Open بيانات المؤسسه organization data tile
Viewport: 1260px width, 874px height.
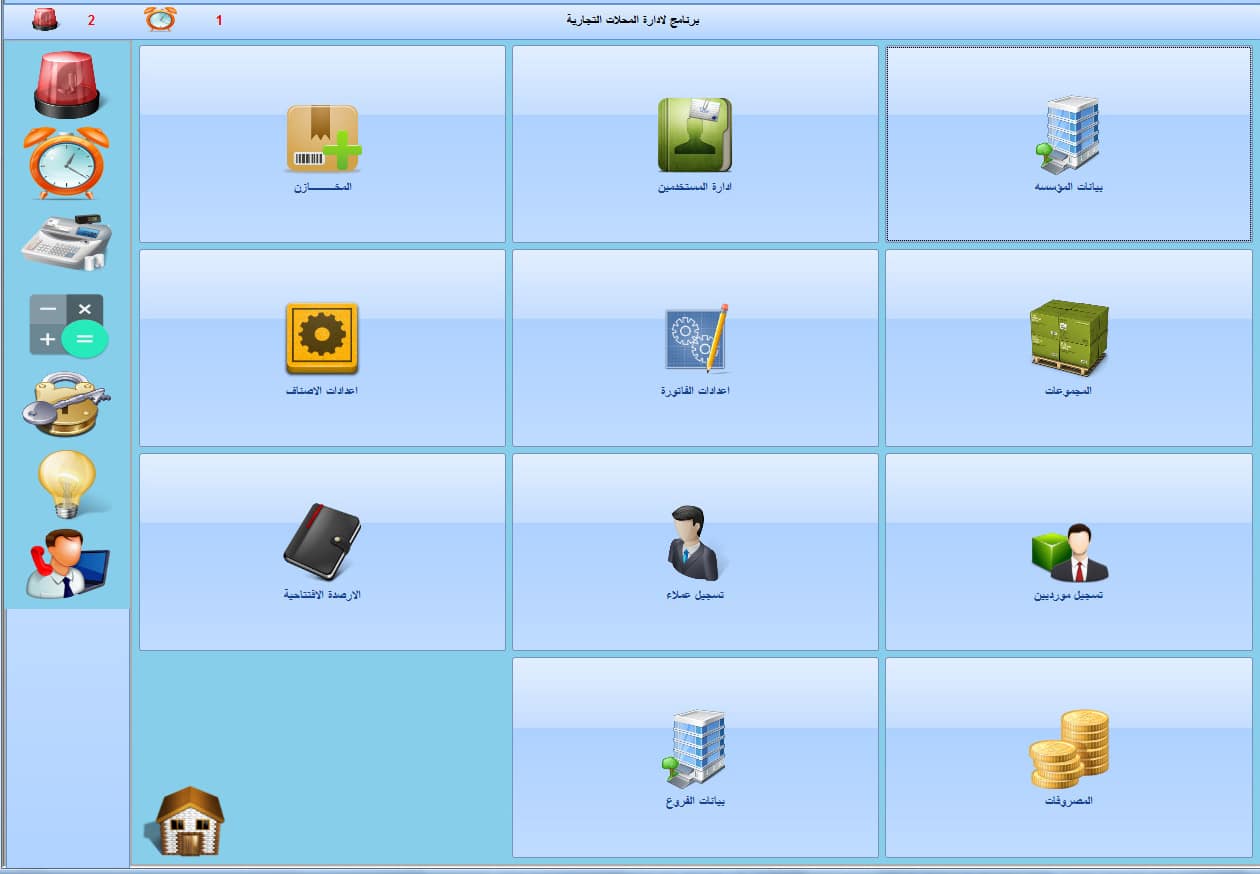(x=1068, y=144)
